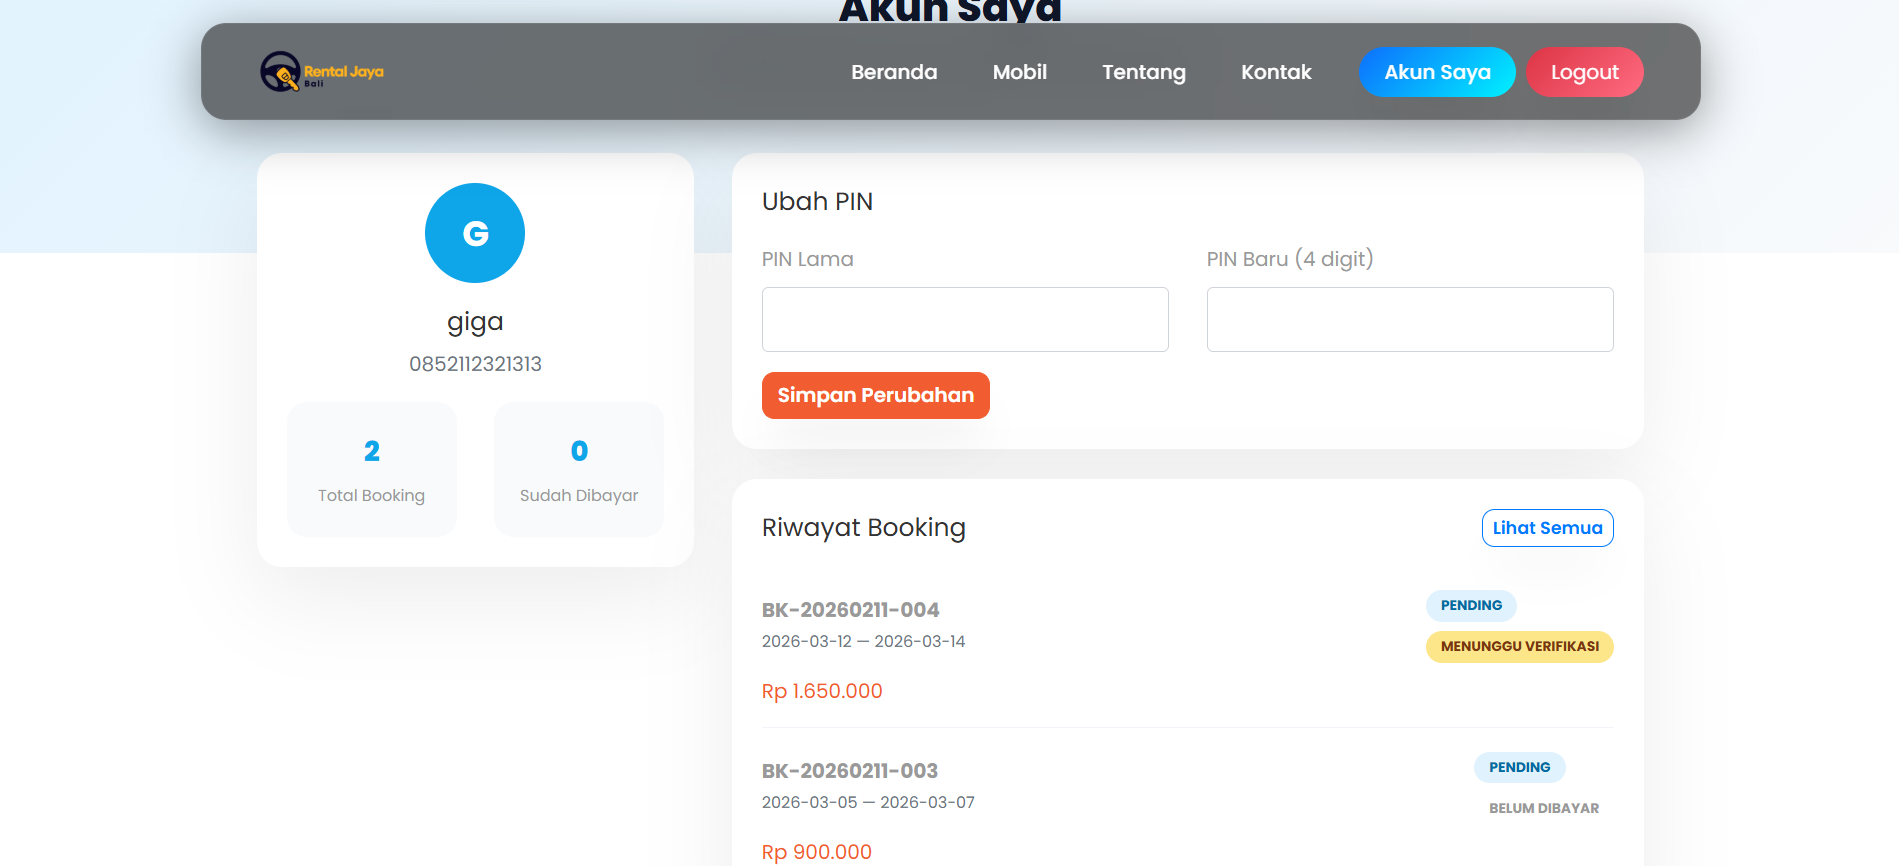Open booking BK-20260211-003
Viewport: 1899px width, 866px height.
pos(849,771)
